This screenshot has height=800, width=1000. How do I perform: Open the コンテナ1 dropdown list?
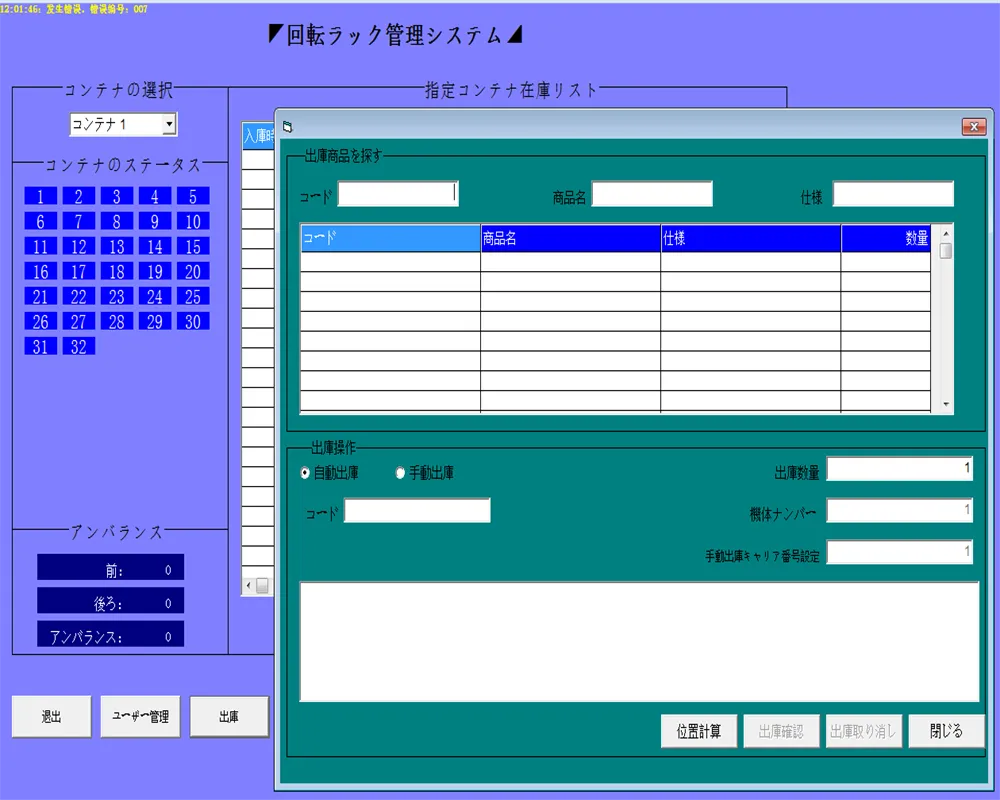pos(169,124)
